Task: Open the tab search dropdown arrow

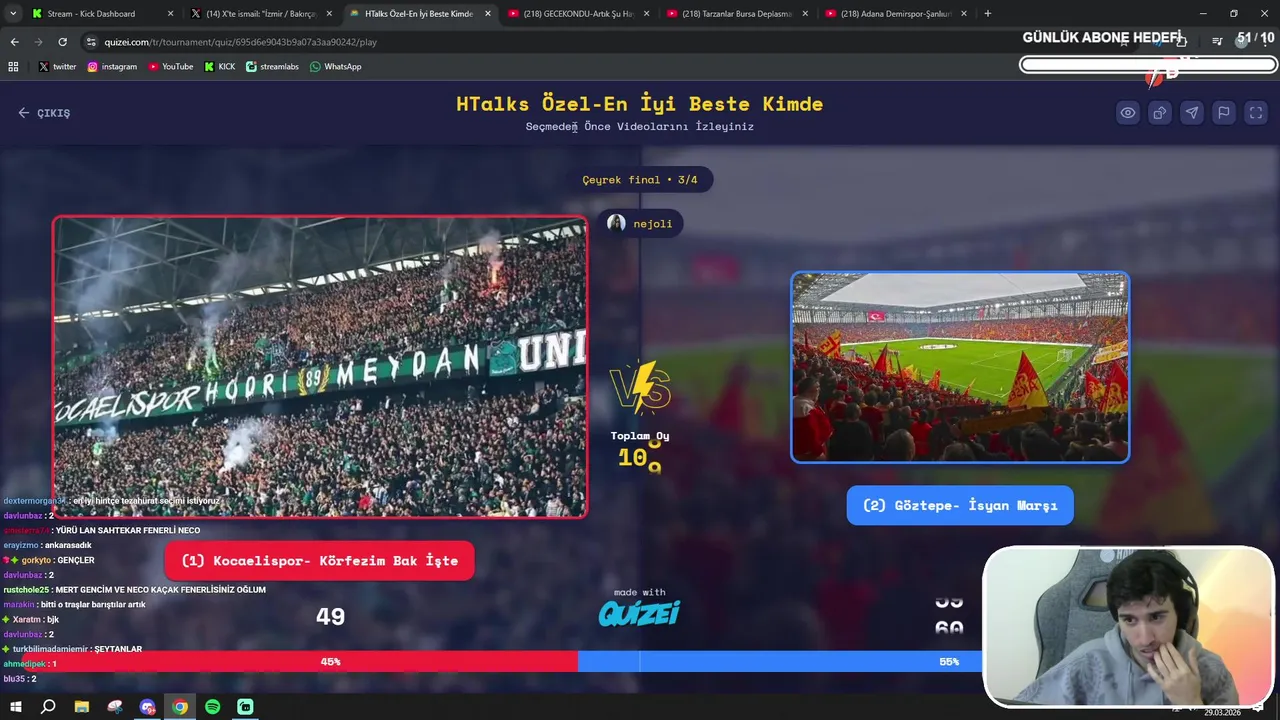Action: pyautogui.click(x=12, y=14)
